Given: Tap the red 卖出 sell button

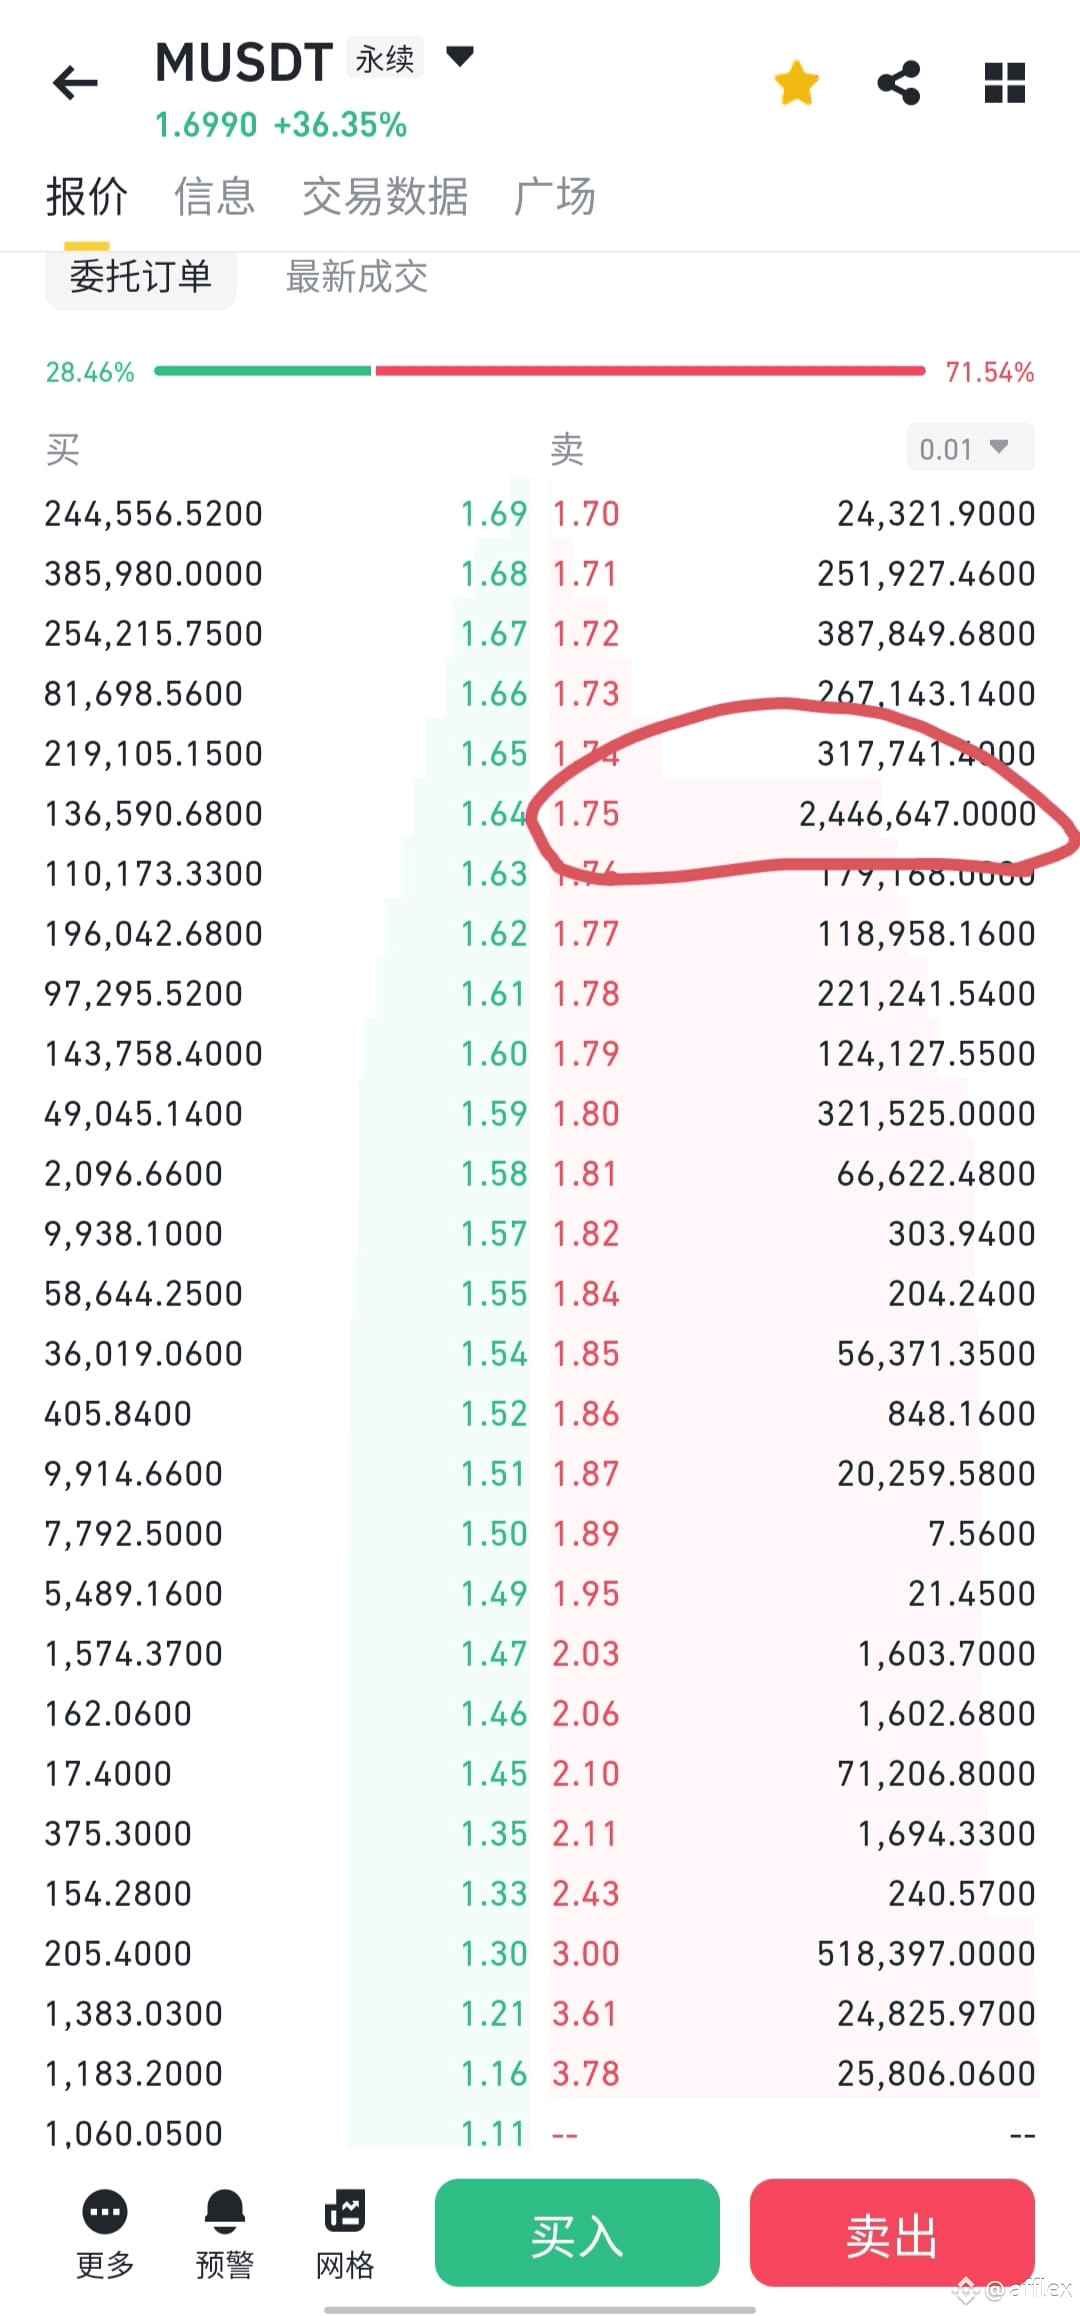Looking at the screenshot, I should point(892,2232).
